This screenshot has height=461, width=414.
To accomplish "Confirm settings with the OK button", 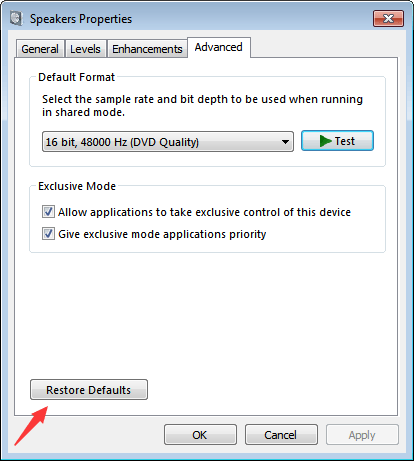I will (200, 435).
